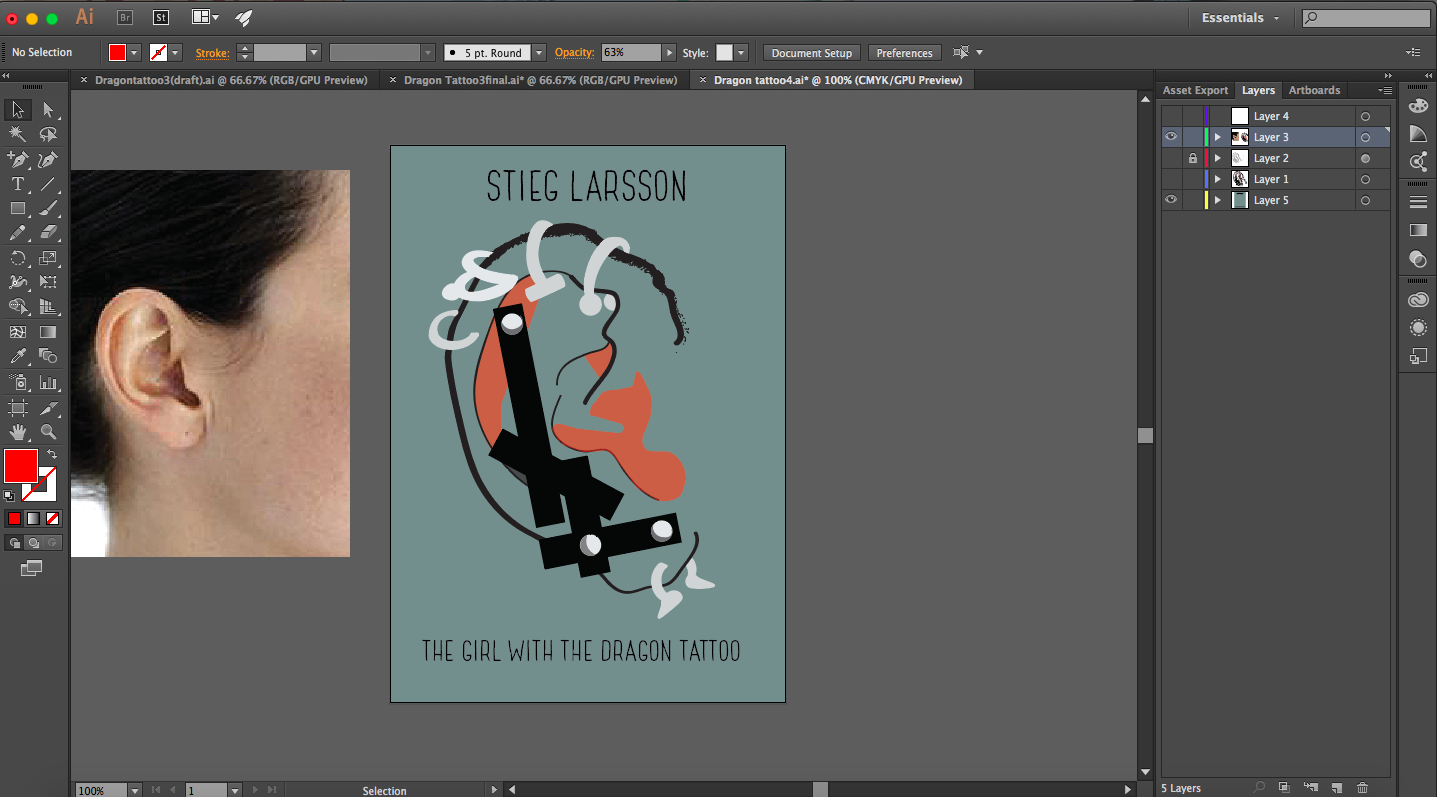Expand Layer 3 contents triangle
Image resolution: width=1437 pixels, height=797 pixels.
pyautogui.click(x=1217, y=137)
